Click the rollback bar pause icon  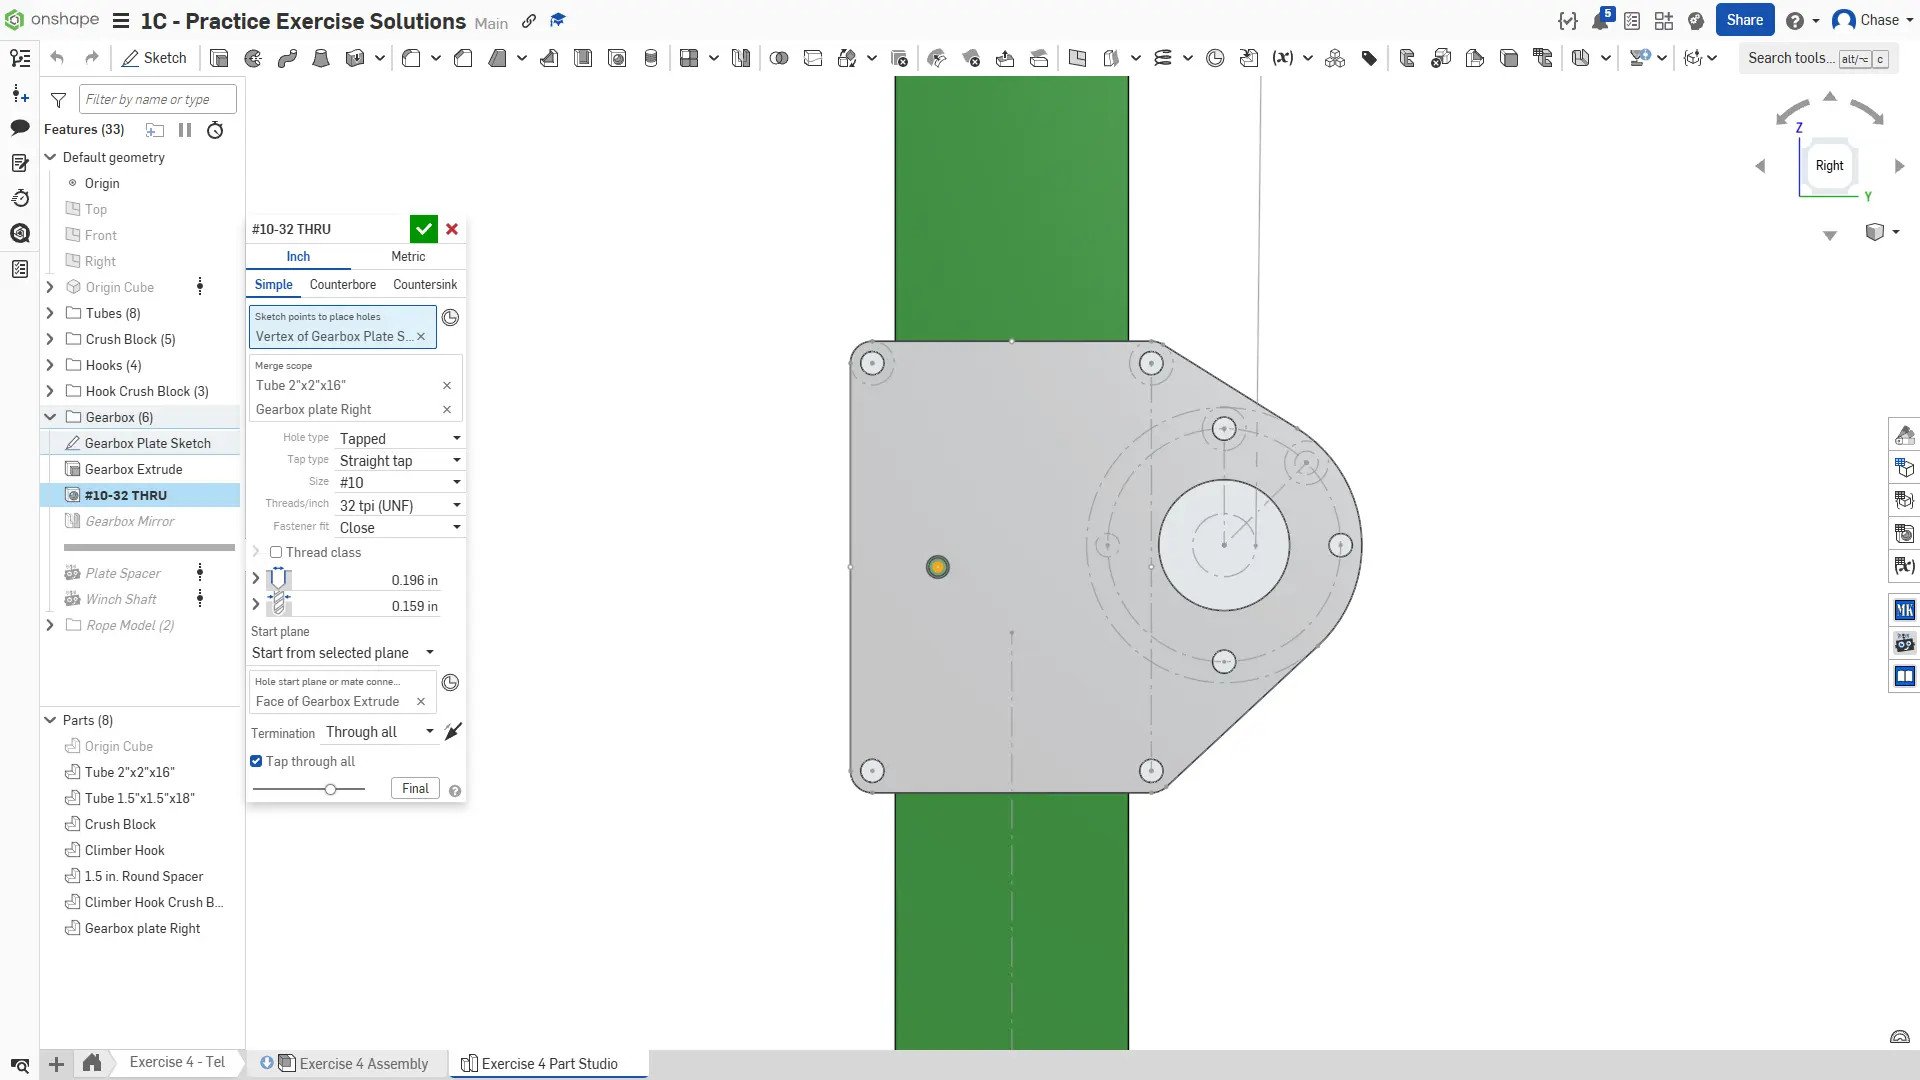[x=185, y=130]
